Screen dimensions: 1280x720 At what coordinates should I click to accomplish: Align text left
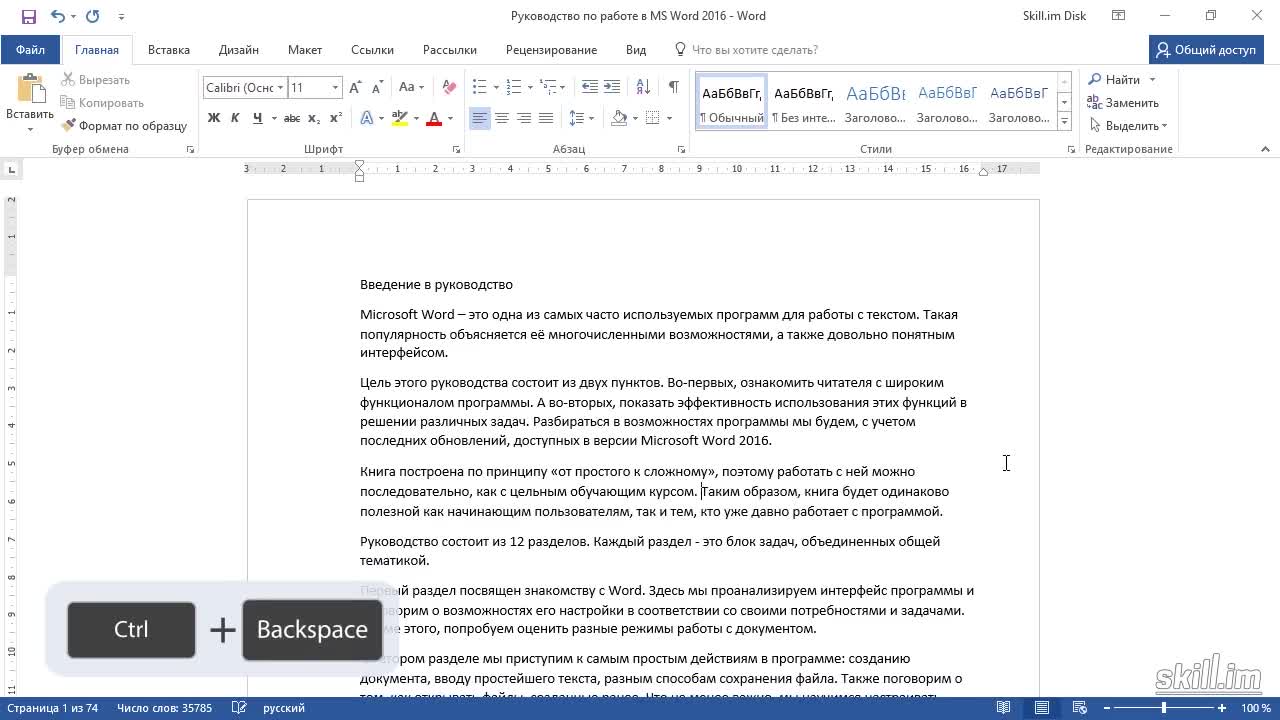pos(480,118)
